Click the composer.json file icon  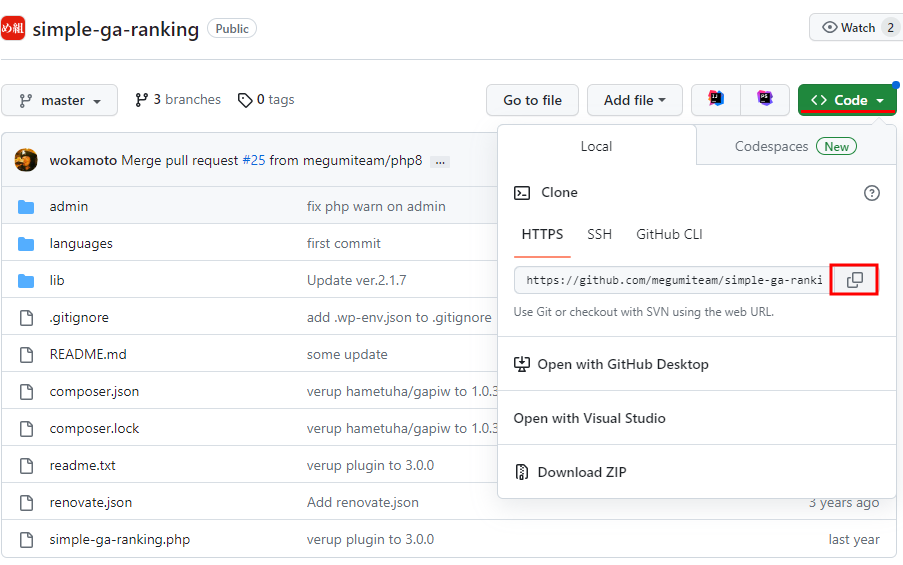coord(26,392)
